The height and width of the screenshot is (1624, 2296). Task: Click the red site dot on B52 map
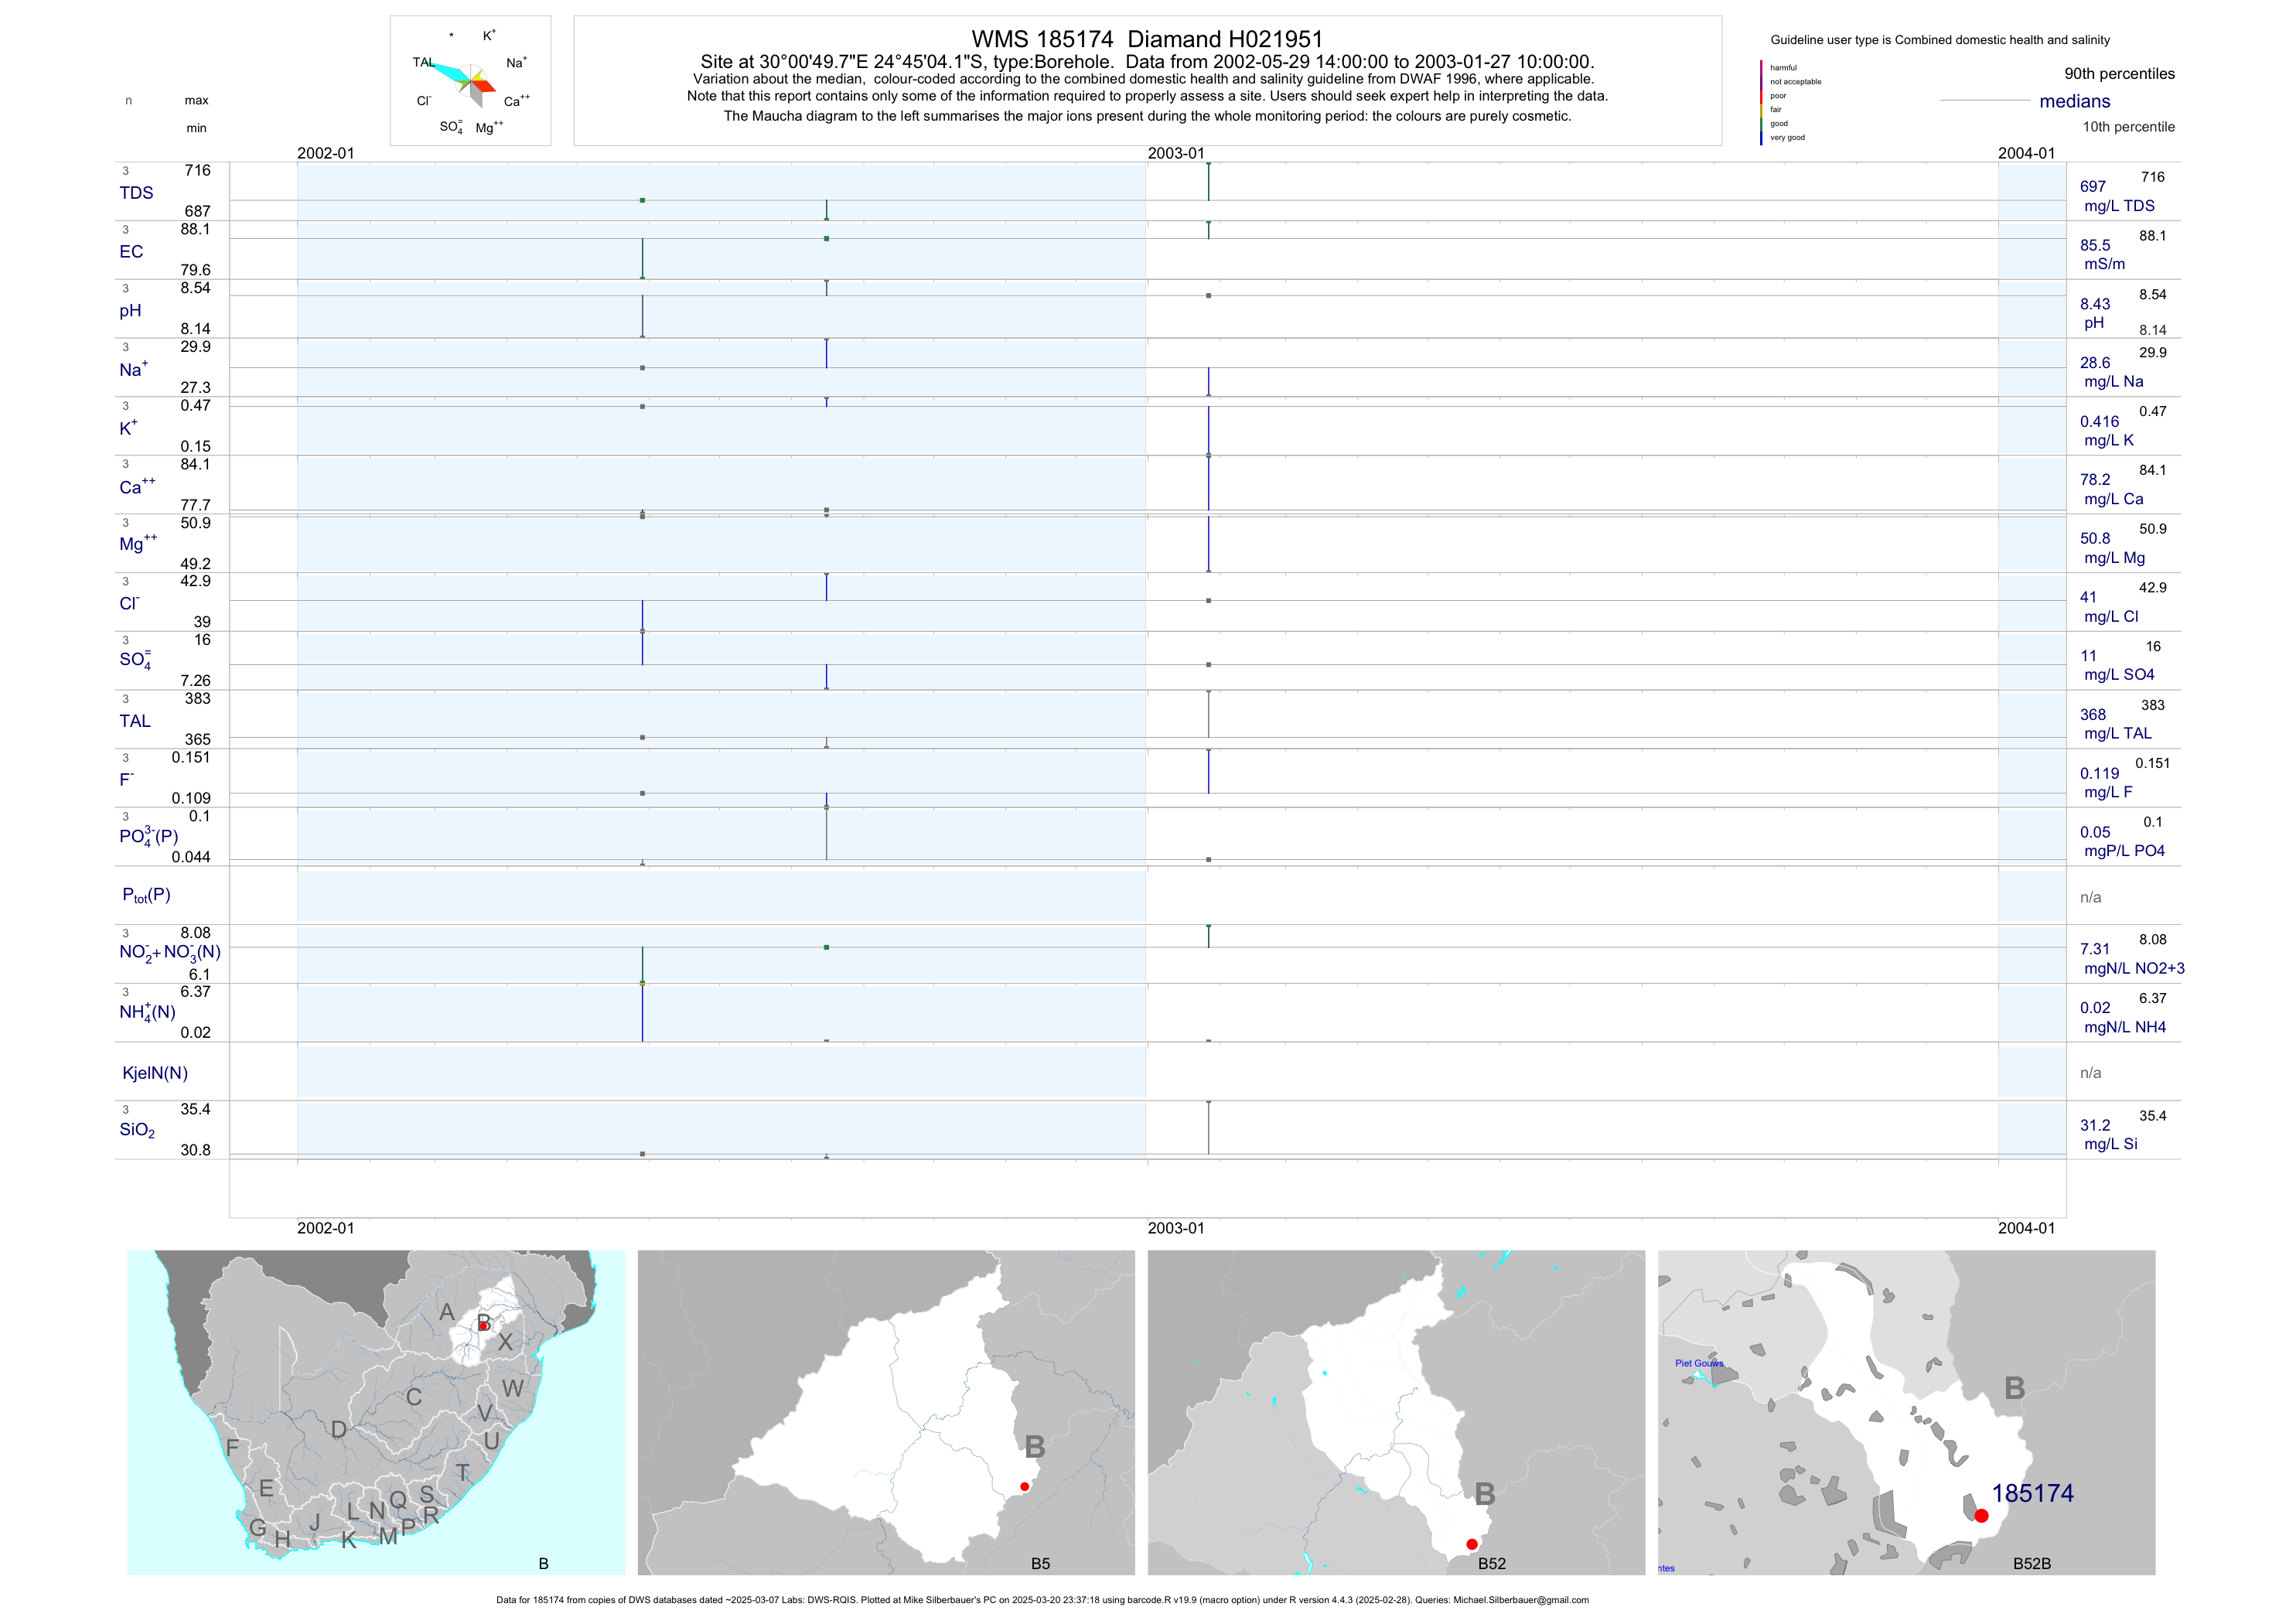click(x=1472, y=1544)
